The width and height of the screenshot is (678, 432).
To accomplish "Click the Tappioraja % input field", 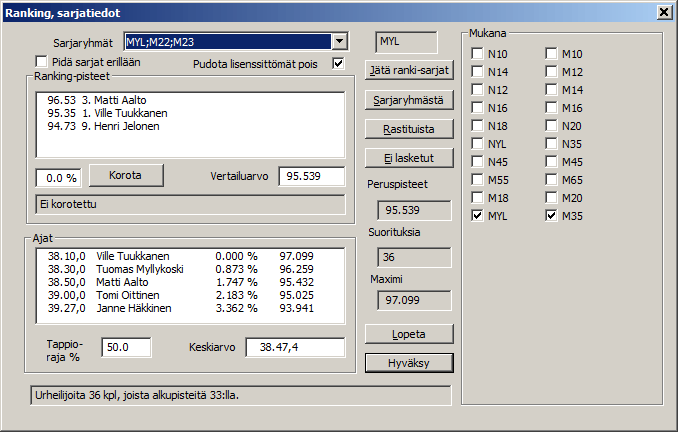I will (127, 347).
